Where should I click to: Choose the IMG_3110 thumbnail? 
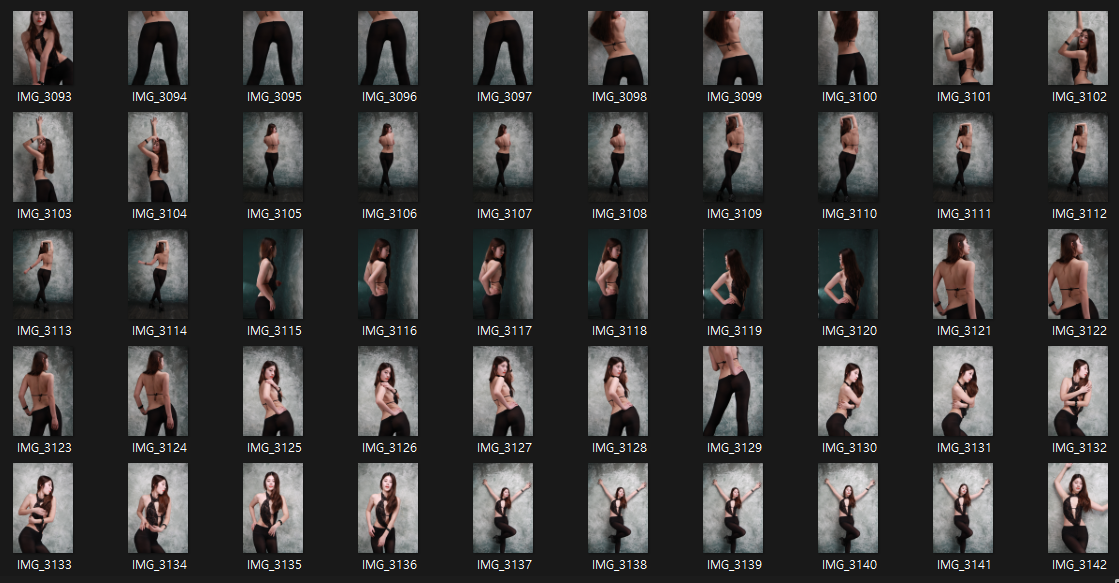(x=848, y=157)
